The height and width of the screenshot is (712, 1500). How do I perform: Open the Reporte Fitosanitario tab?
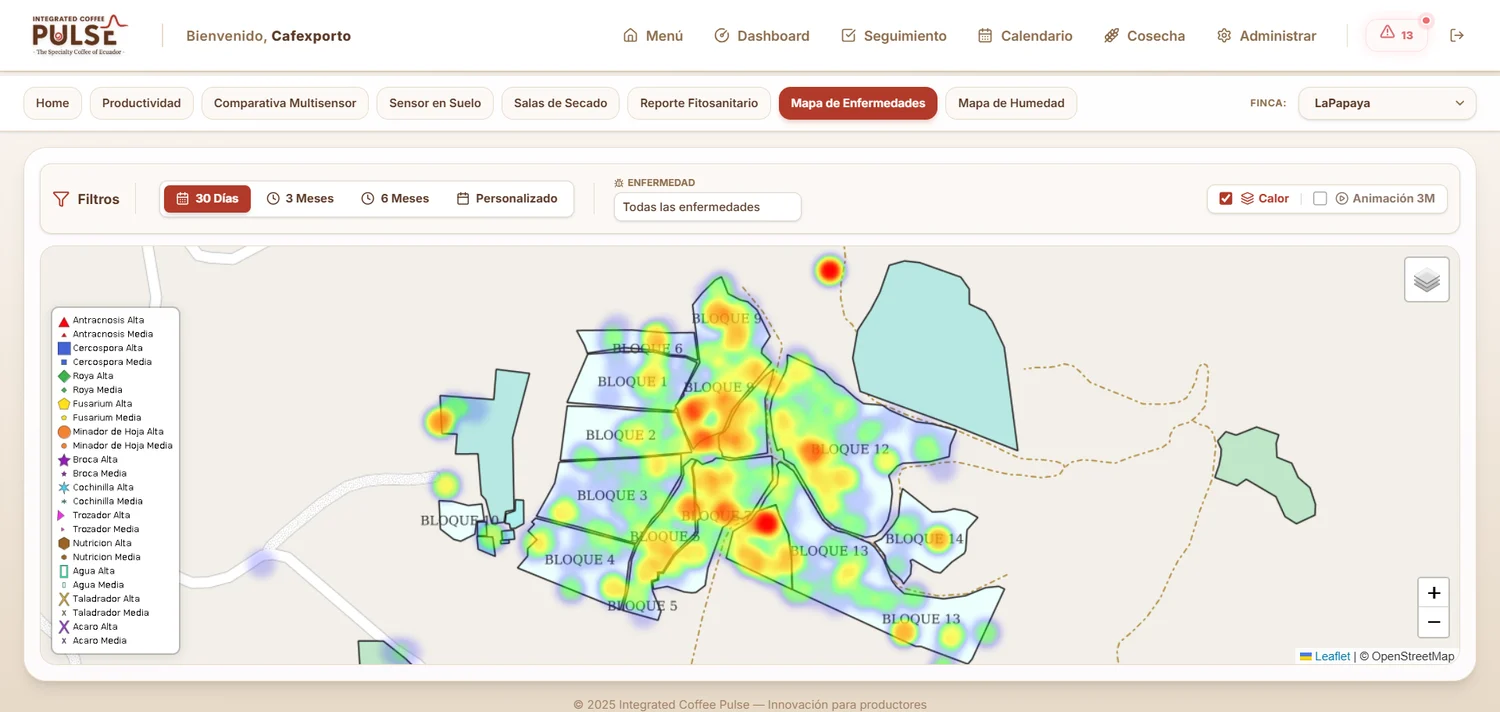click(699, 103)
